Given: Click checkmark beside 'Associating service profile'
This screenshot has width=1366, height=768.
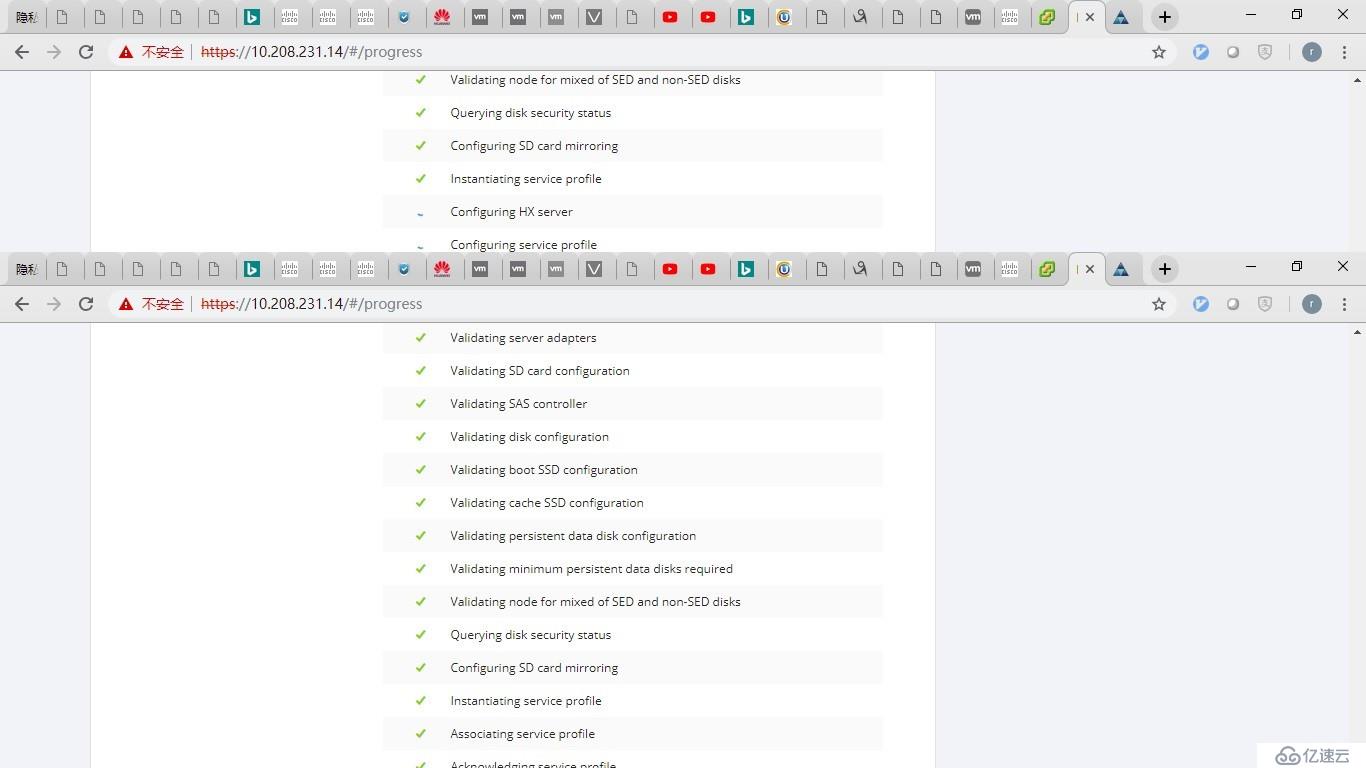Looking at the screenshot, I should [x=421, y=733].
